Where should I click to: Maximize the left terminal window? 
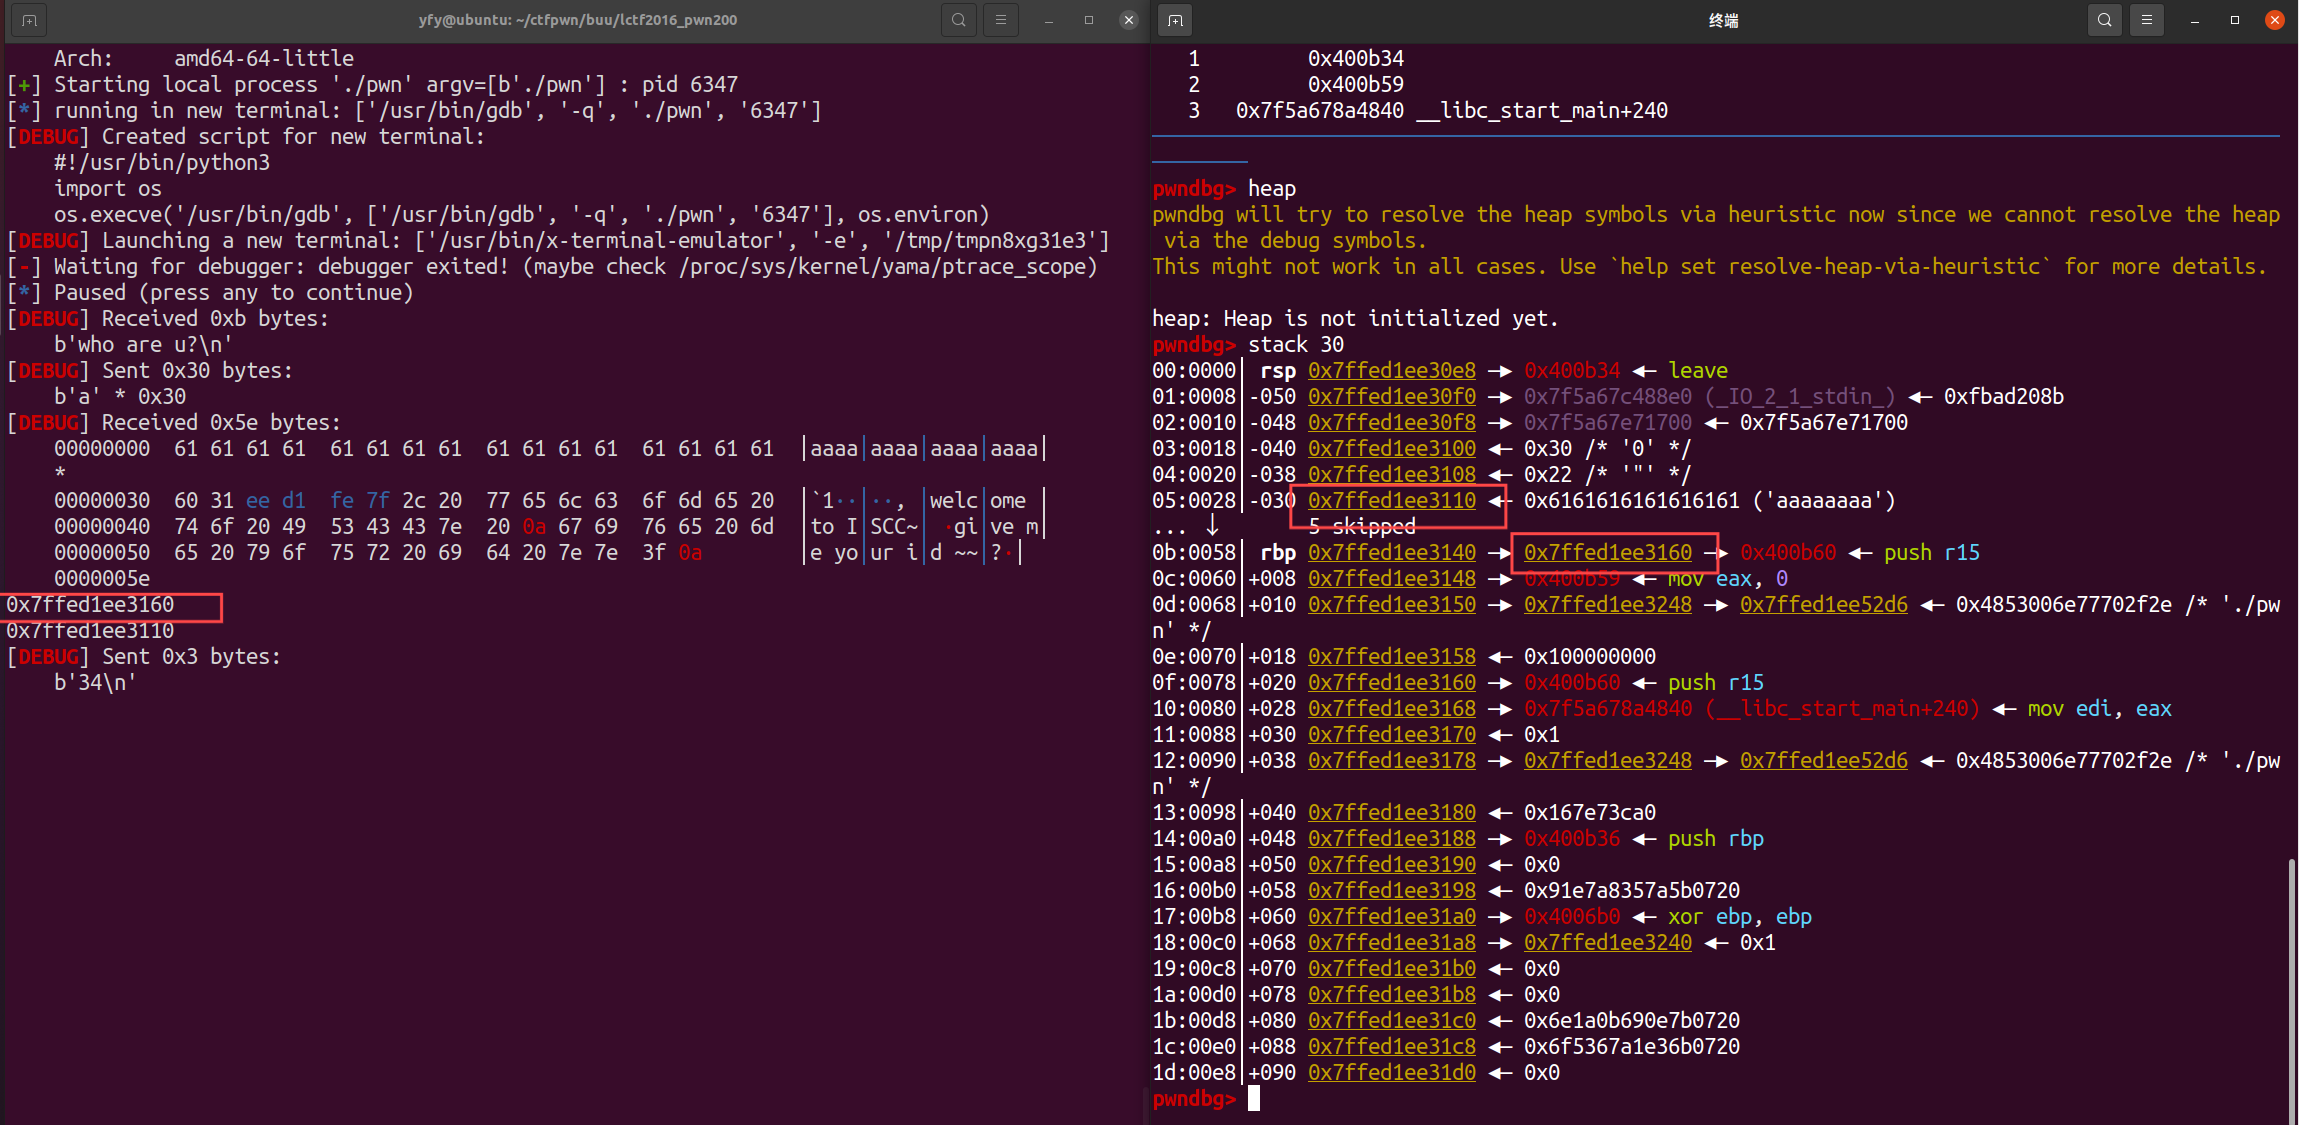point(1088,20)
